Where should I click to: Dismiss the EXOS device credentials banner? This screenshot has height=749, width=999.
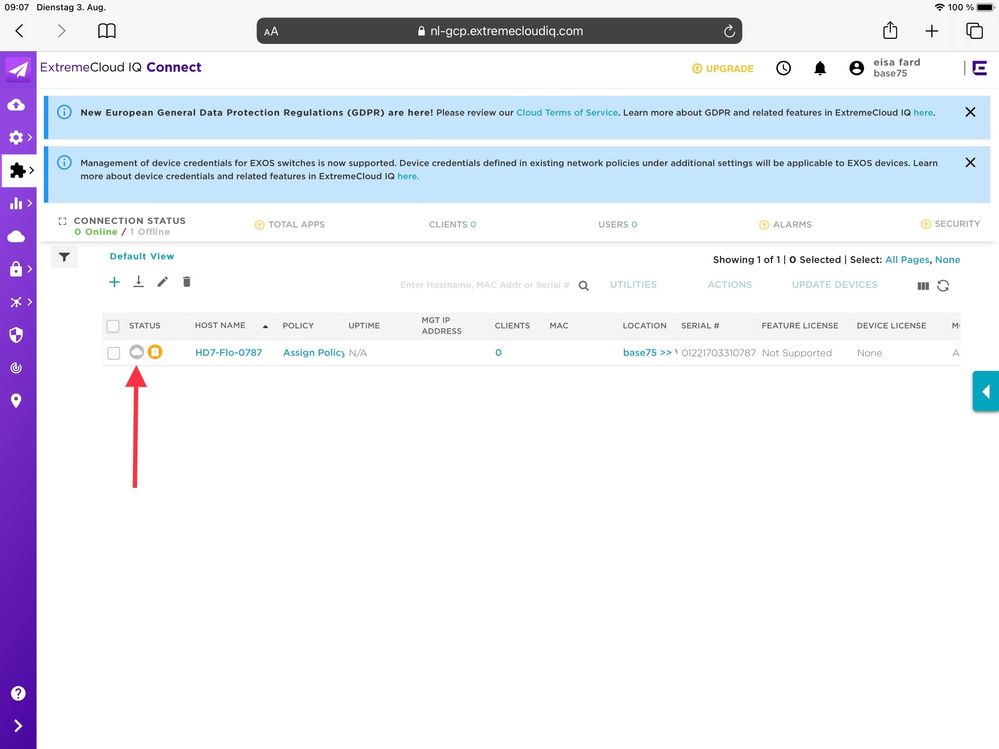pos(970,162)
